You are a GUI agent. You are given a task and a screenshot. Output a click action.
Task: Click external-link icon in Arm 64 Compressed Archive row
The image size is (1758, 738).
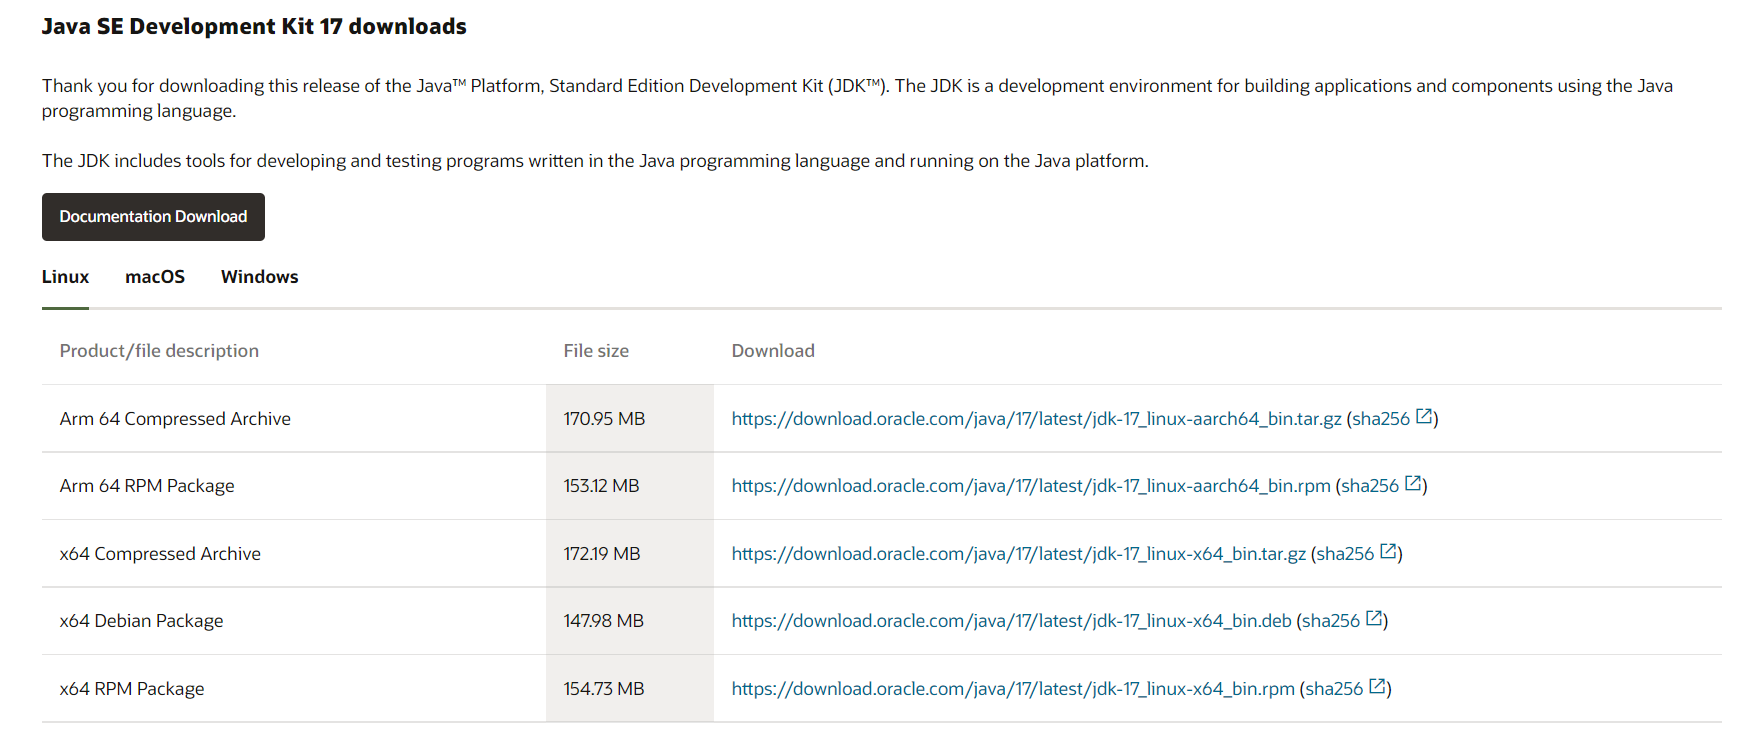pyautogui.click(x=1424, y=417)
